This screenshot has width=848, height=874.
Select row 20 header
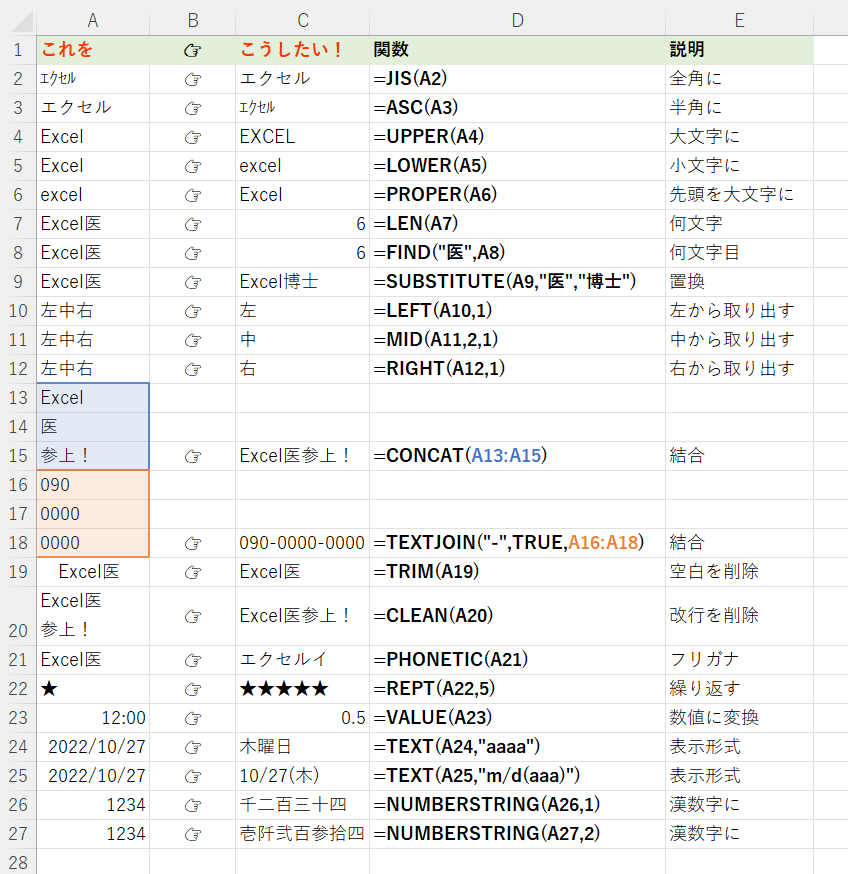click(x=18, y=616)
